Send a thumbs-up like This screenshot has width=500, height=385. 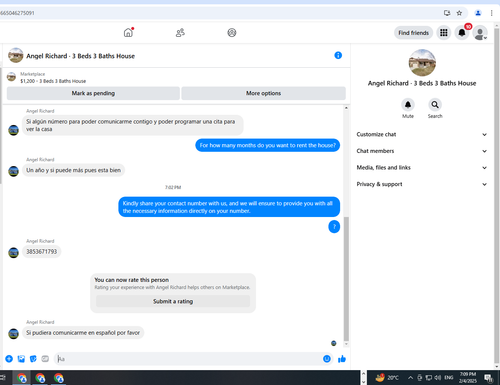tap(342, 359)
